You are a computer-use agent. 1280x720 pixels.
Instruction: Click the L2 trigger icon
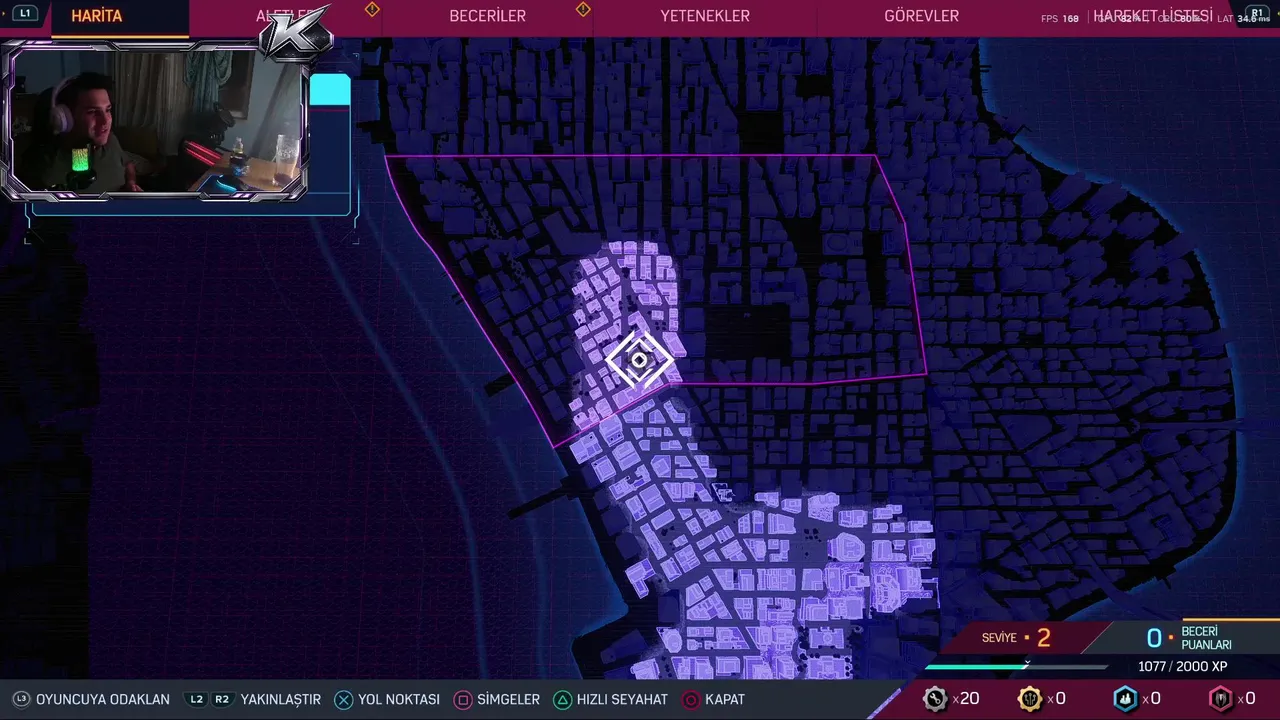click(x=197, y=700)
